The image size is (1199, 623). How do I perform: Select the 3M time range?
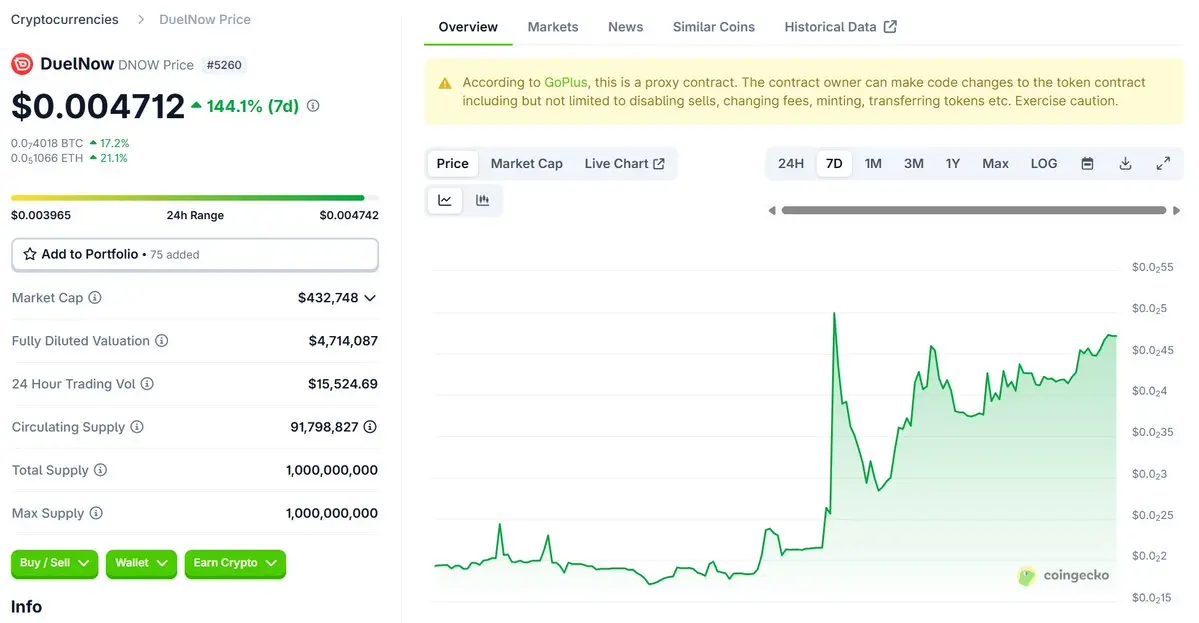(x=914, y=164)
